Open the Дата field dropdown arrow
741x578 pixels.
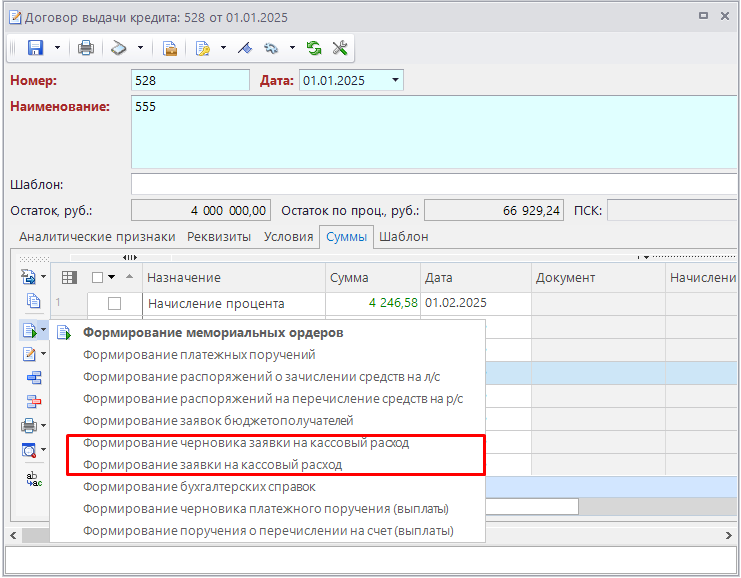[x=396, y=80]
